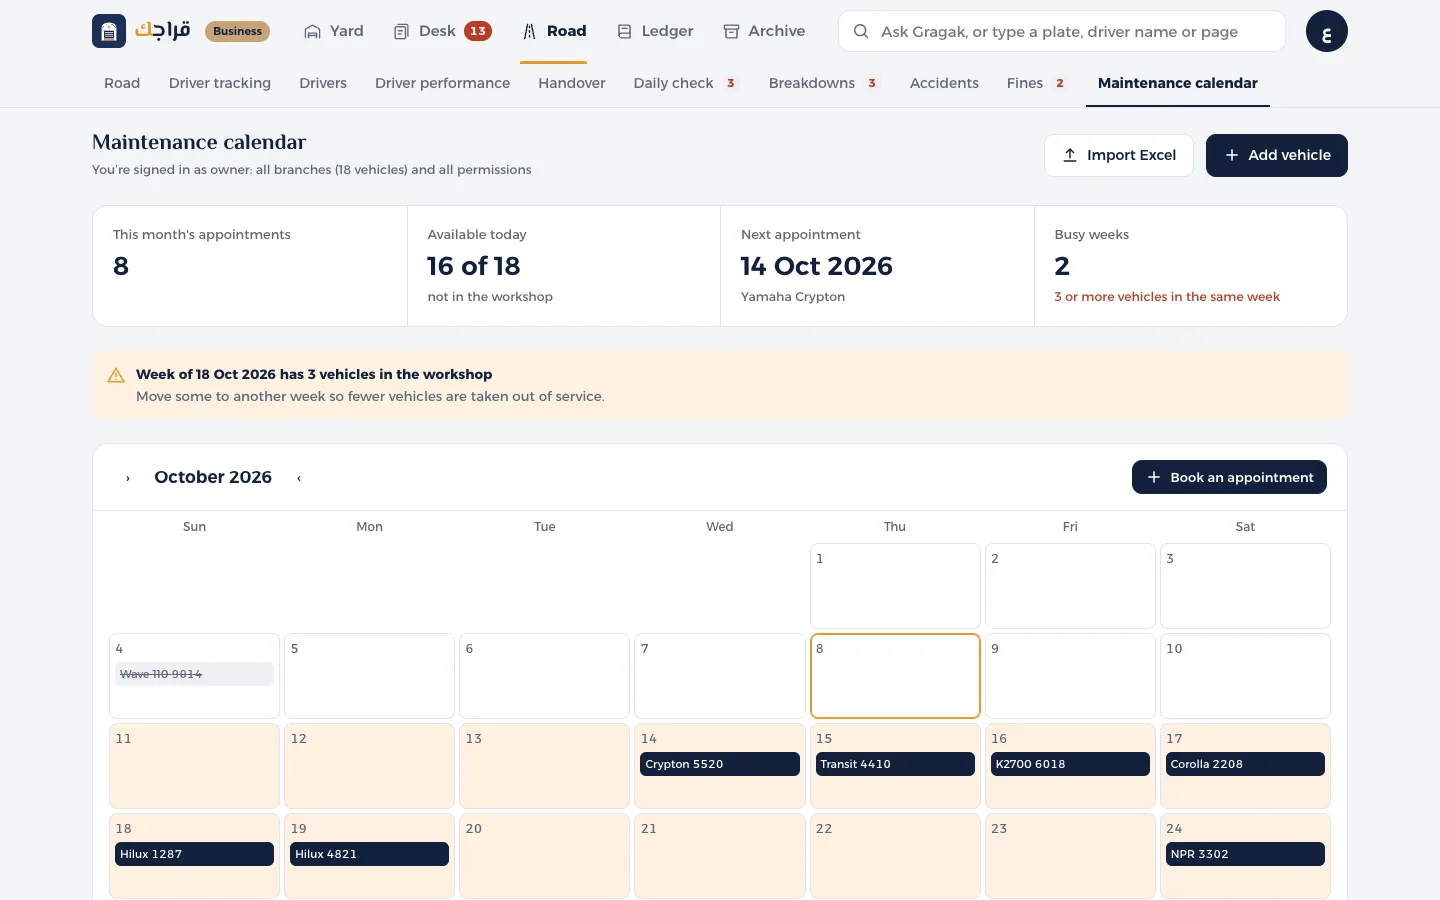Open the Hilux 1287 appointment

(x=194, y=854)
